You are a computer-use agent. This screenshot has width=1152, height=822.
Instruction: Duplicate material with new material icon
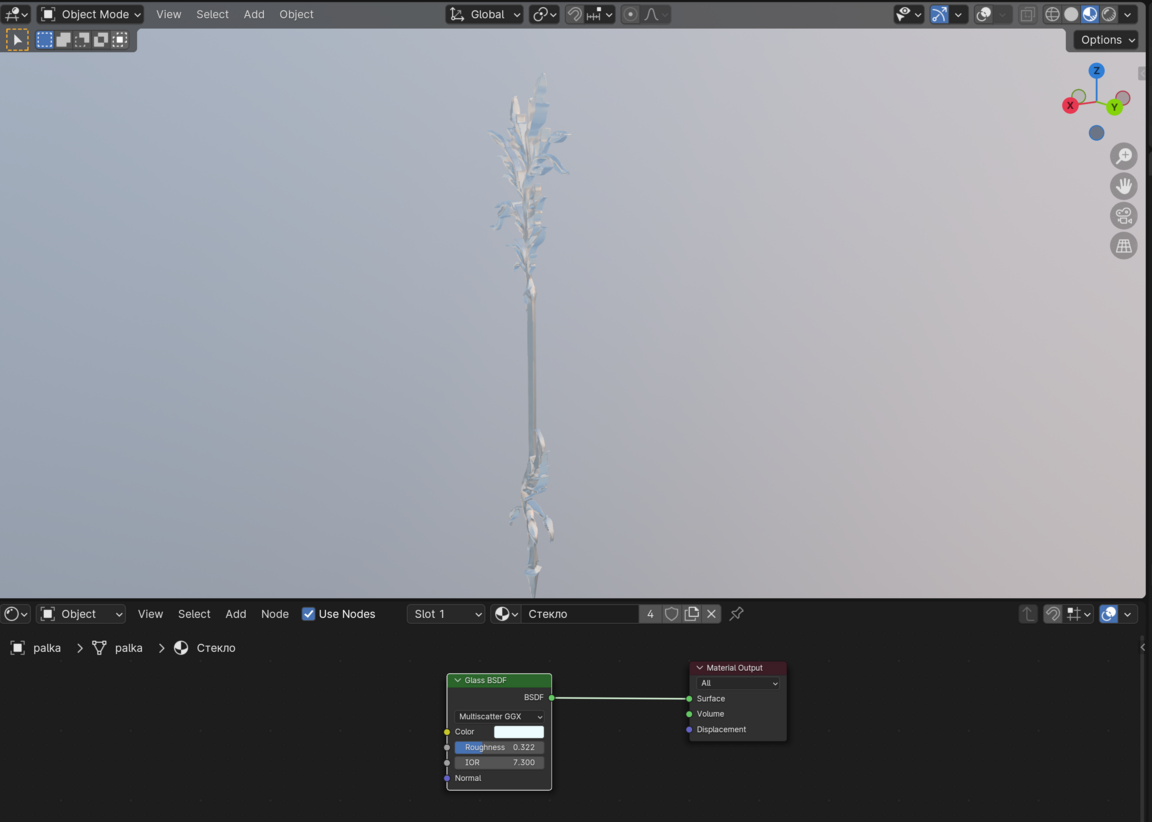(x=691, y=613)
